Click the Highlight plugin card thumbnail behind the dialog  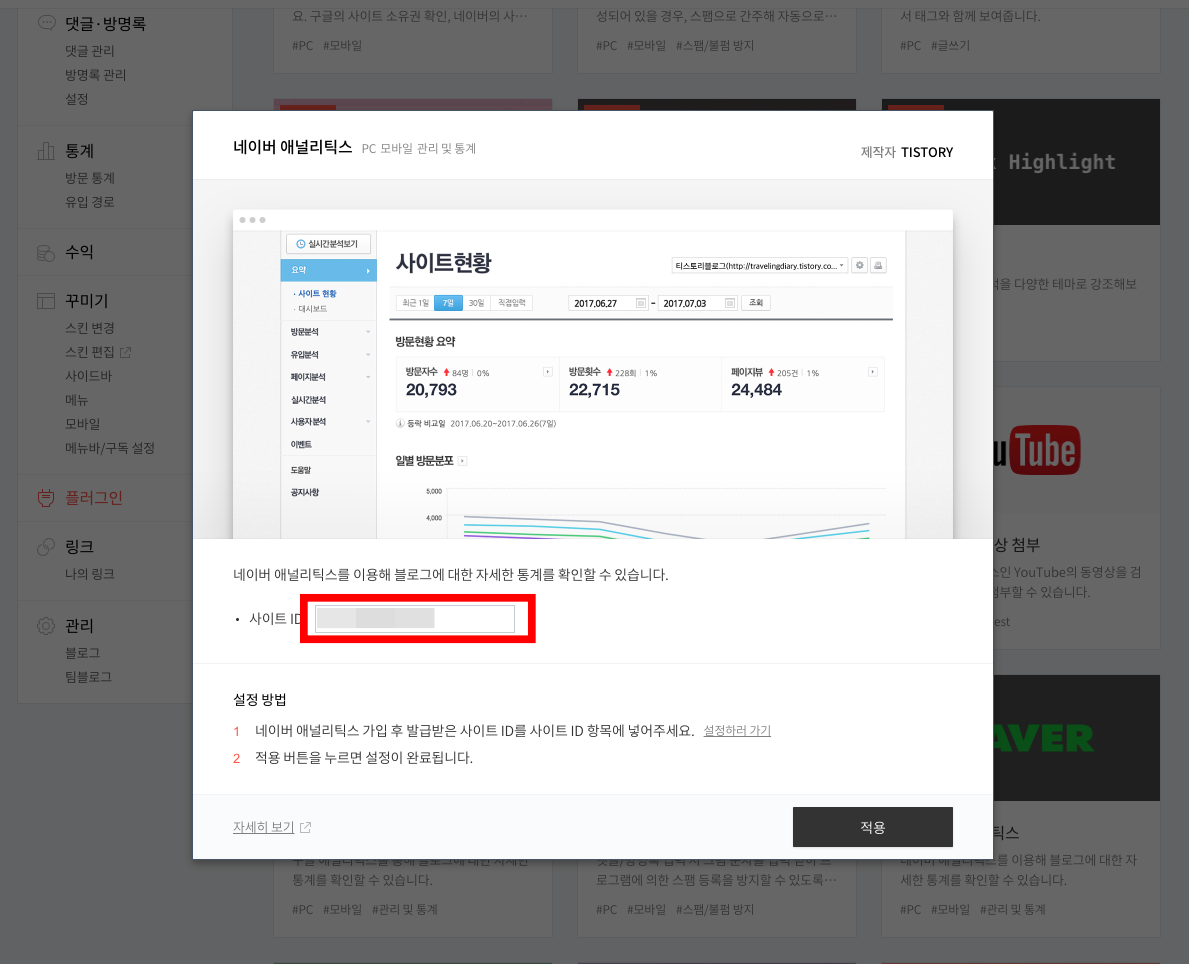[x=1077, y=162]
